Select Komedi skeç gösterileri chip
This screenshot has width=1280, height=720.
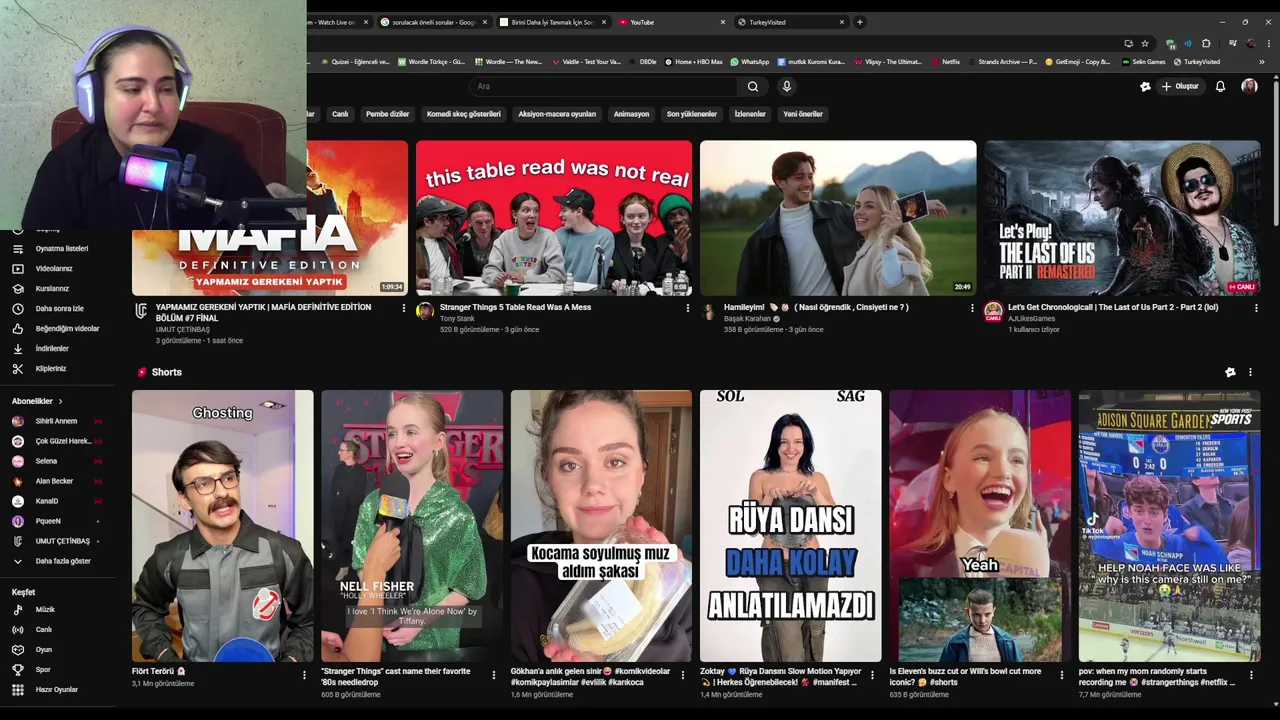tap(464, 114)
